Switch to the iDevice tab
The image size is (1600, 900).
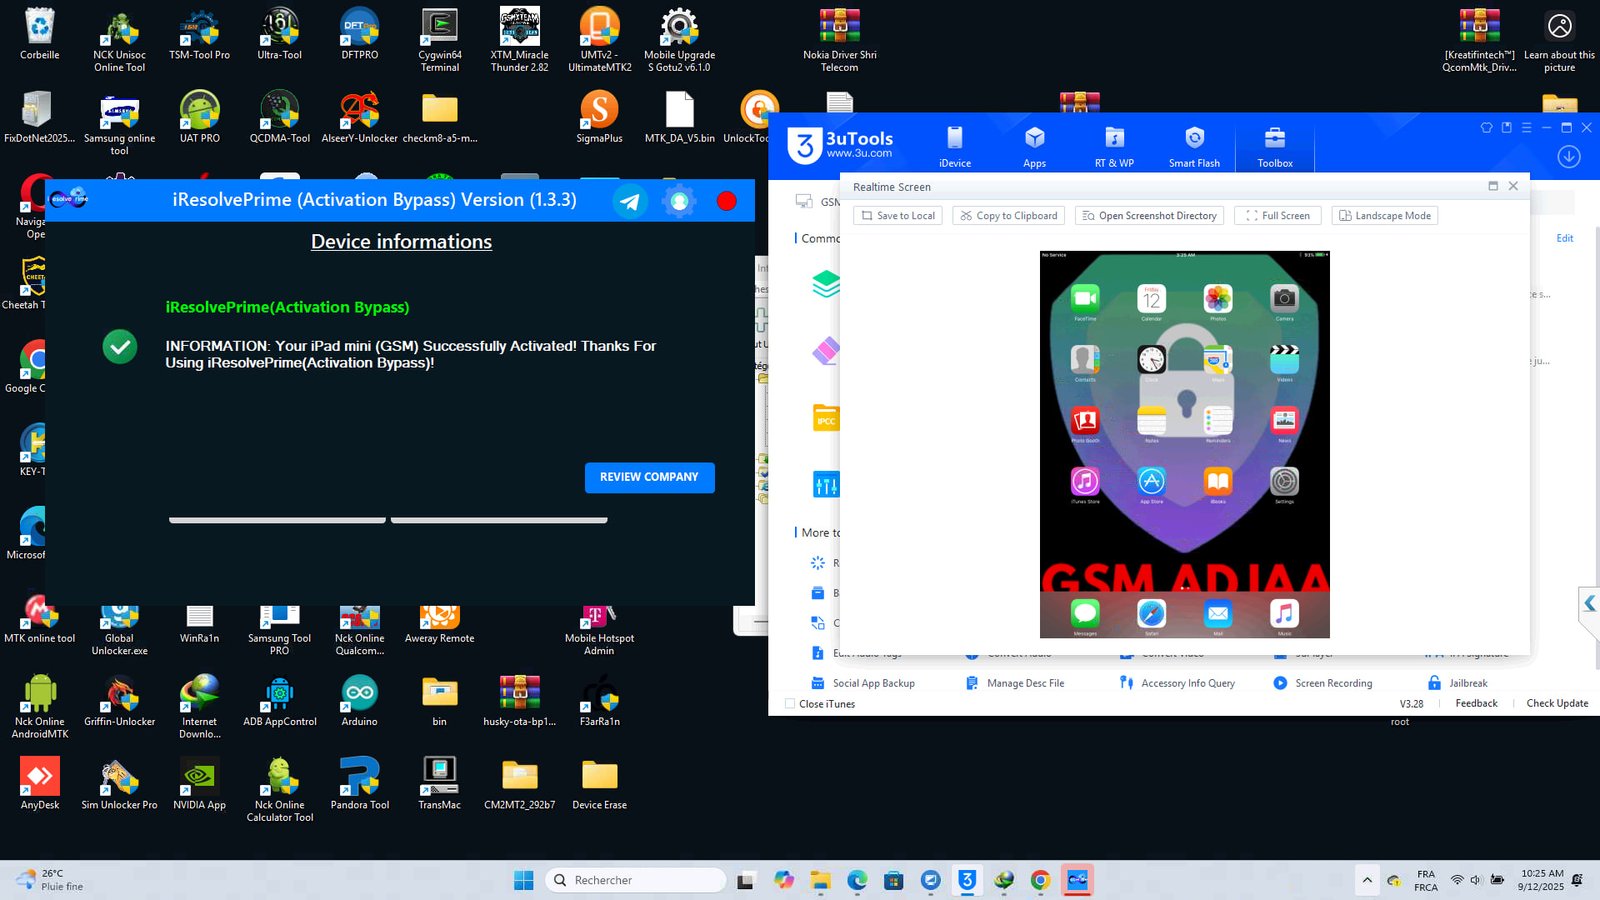pyautogui.click(x=954, y=146)
